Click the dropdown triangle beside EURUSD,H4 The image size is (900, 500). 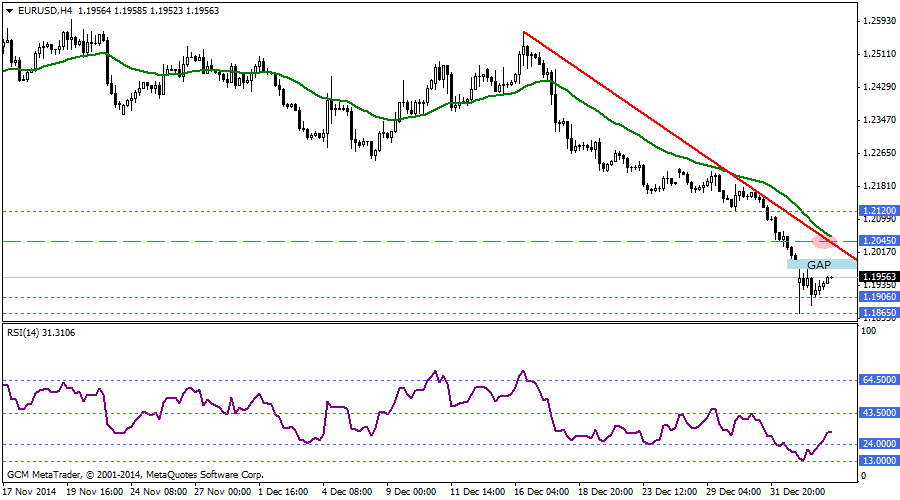pos(9,10)
